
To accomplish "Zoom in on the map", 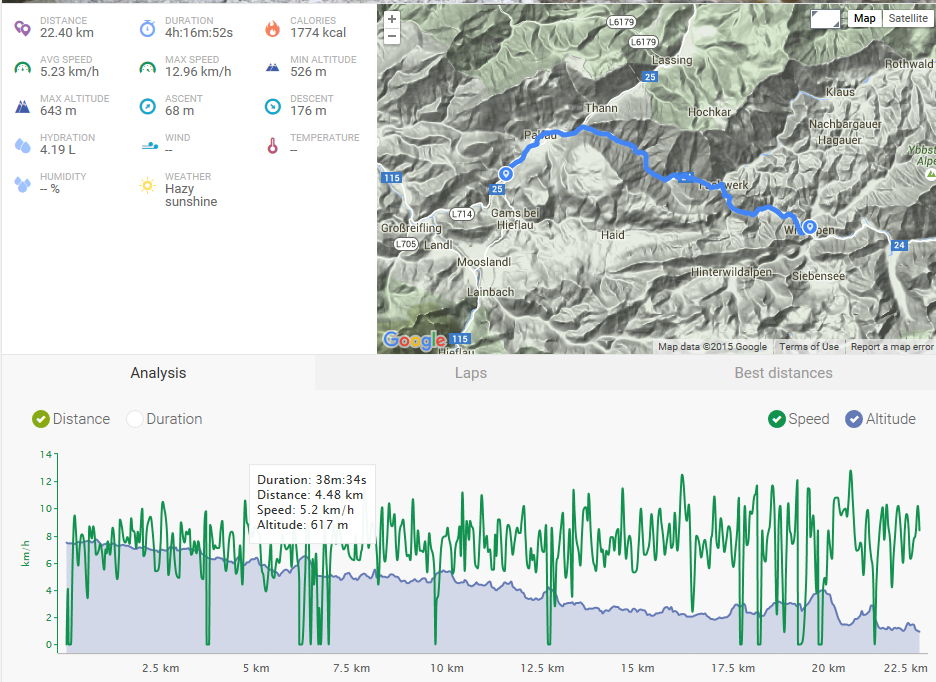I will (392, 19).
